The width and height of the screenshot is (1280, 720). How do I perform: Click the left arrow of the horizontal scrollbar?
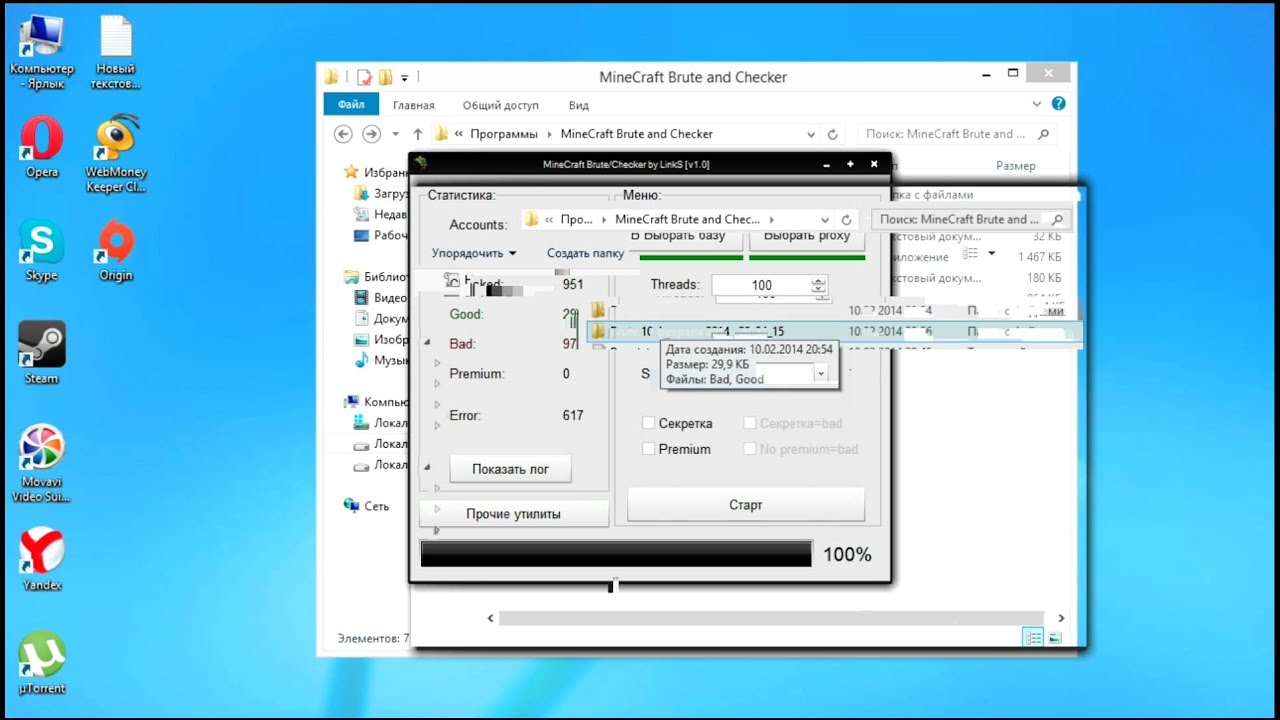[x=490, y=618]
